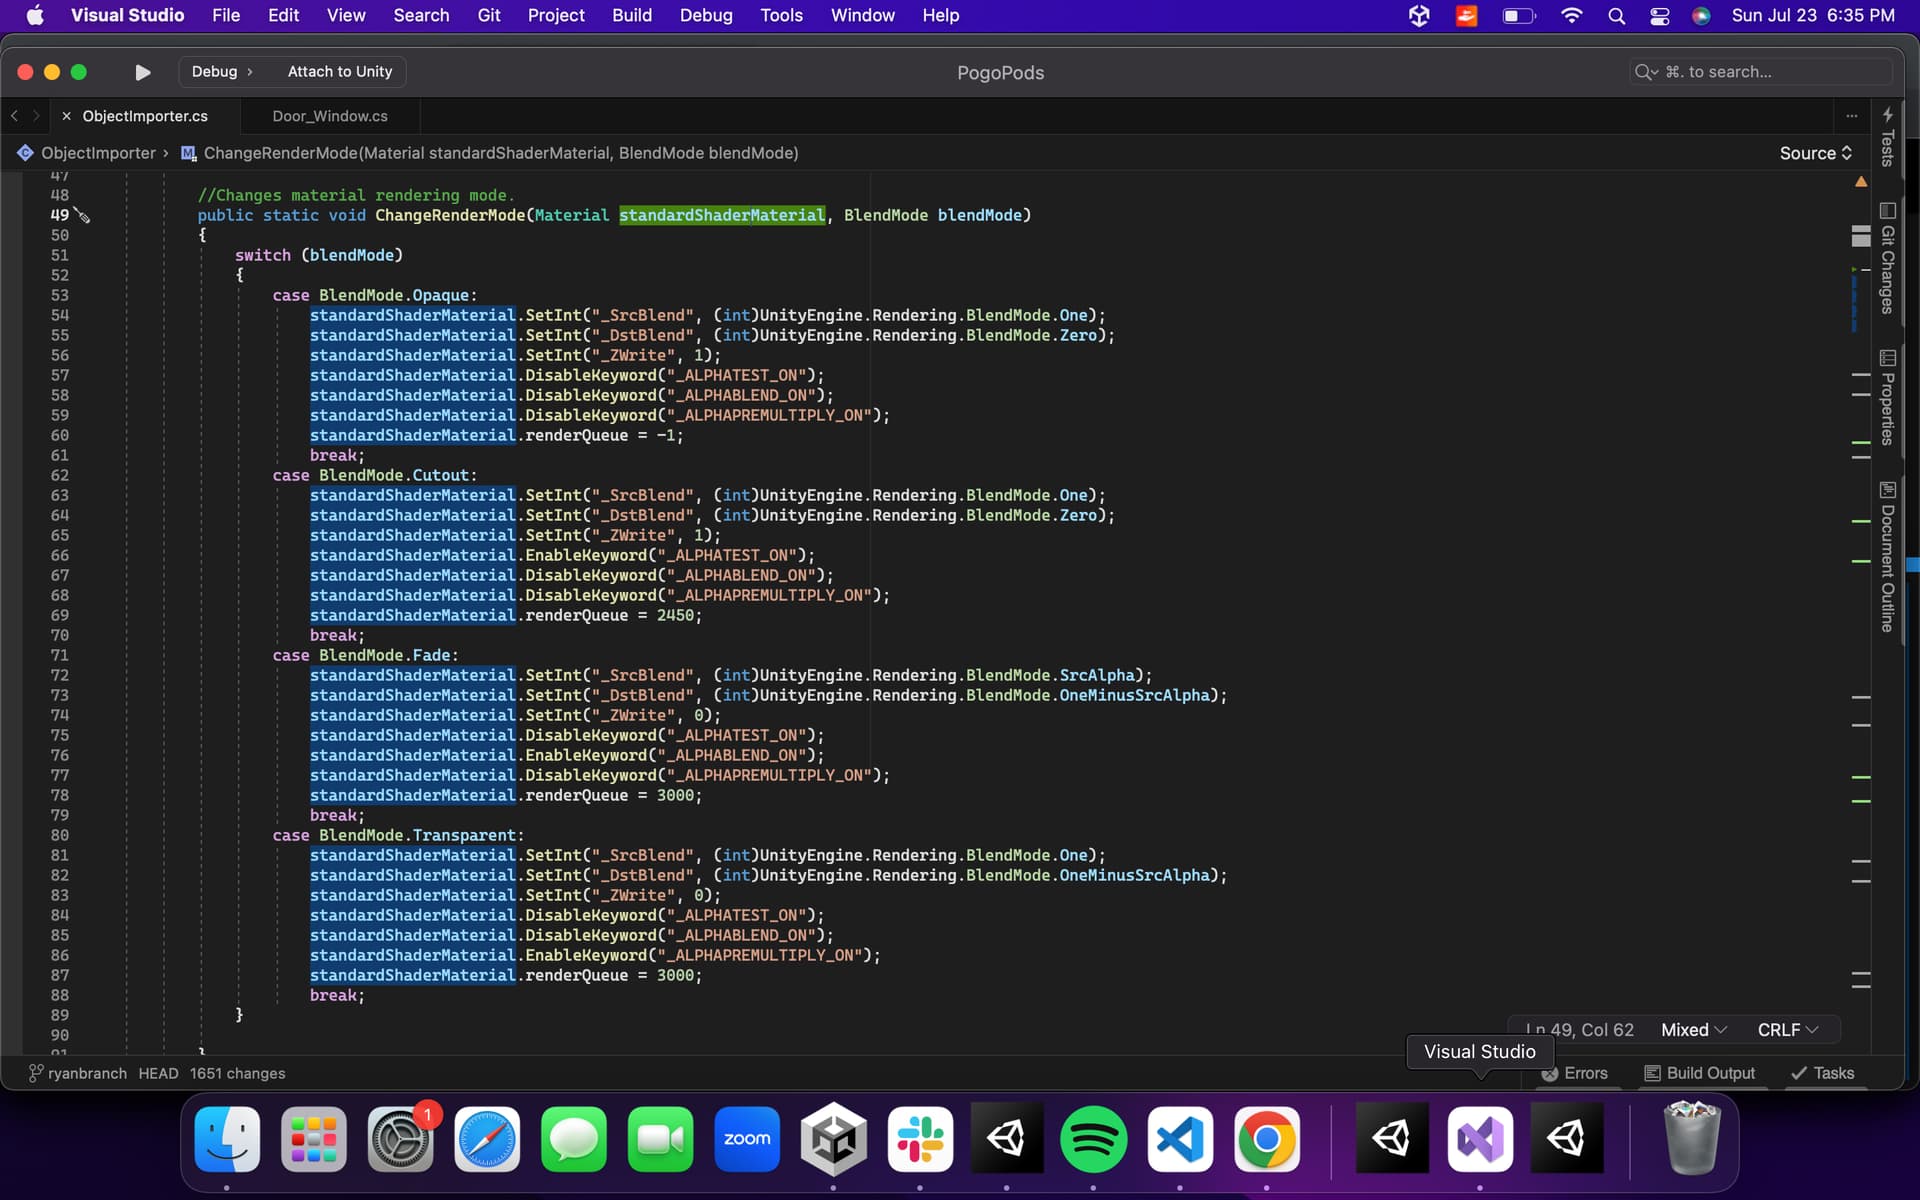The image size is (1920, 1200).
Task: Click the search field in the toolbar
Action: [x=1760, y=72]
